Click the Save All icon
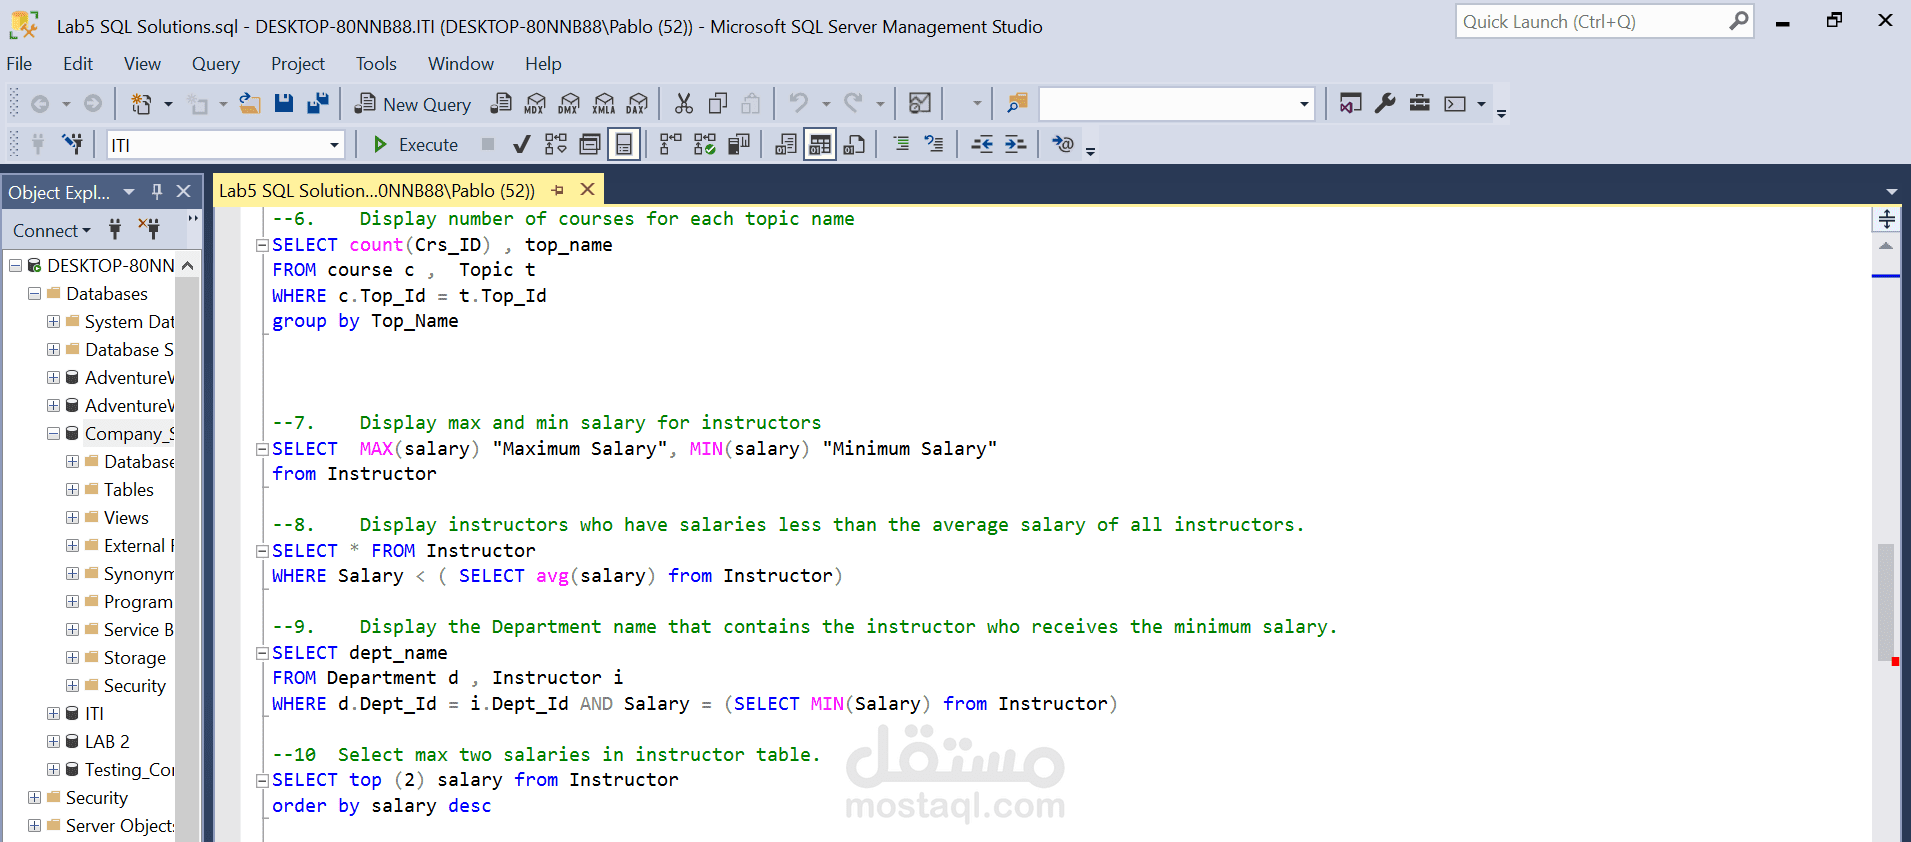The width and height of the screenshot is (1911, 842). pos(318,104)
